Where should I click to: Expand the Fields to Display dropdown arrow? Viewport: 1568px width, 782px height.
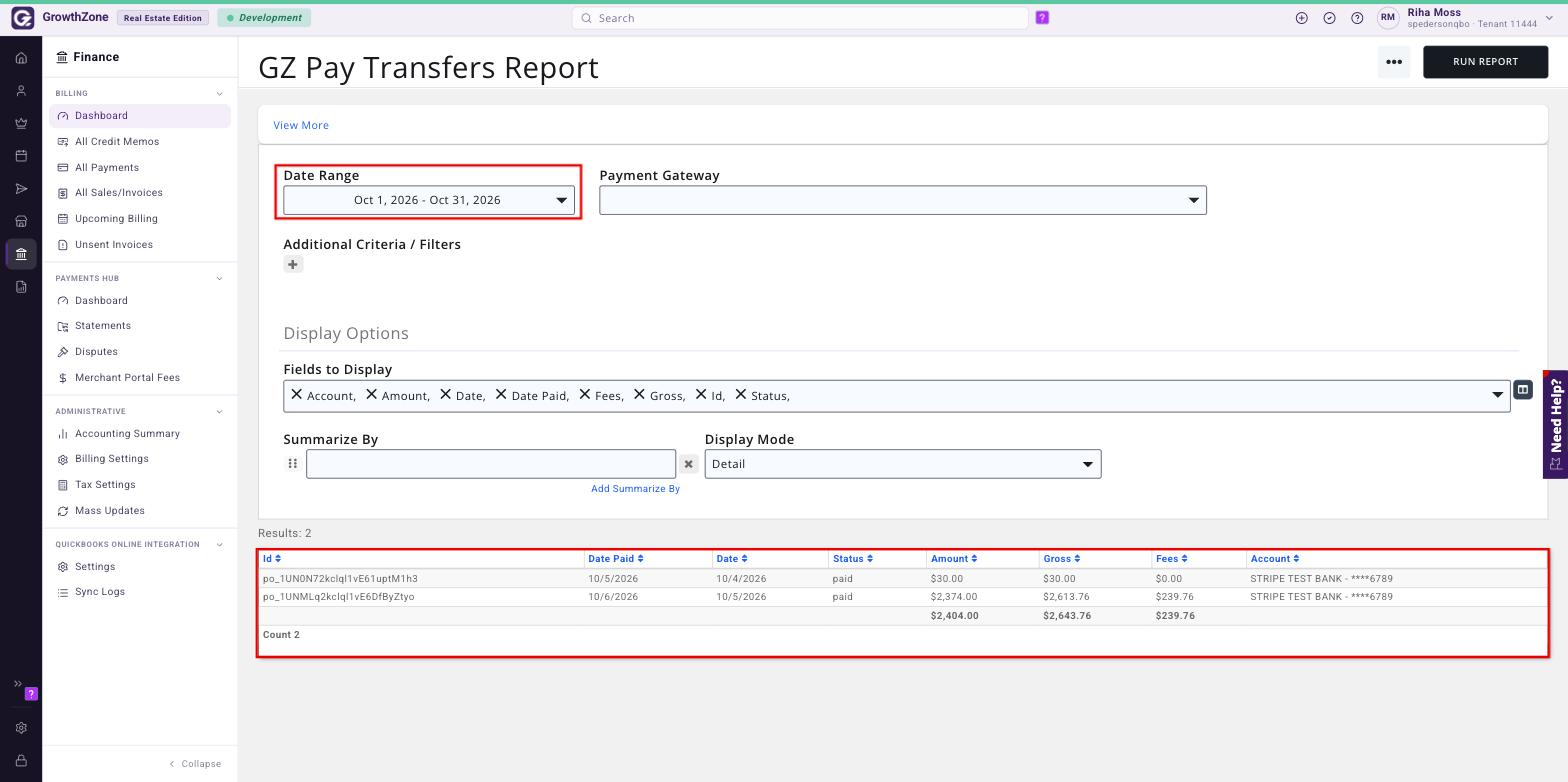coord(1497,395)
